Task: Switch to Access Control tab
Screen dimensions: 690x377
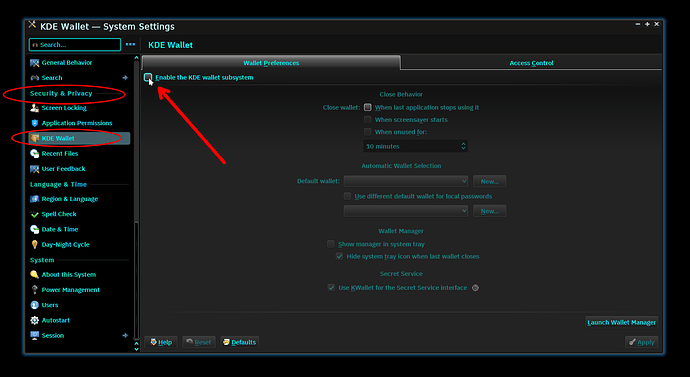Action: (x=531, y=63)
